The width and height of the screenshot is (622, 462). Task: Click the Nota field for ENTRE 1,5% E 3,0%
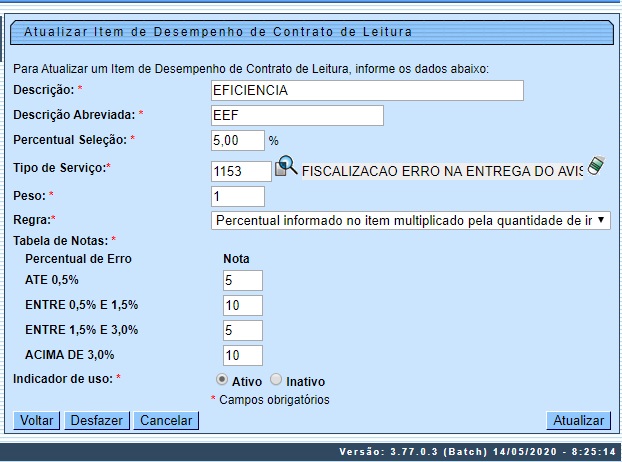pyautogui.click(x=242, y=330)
